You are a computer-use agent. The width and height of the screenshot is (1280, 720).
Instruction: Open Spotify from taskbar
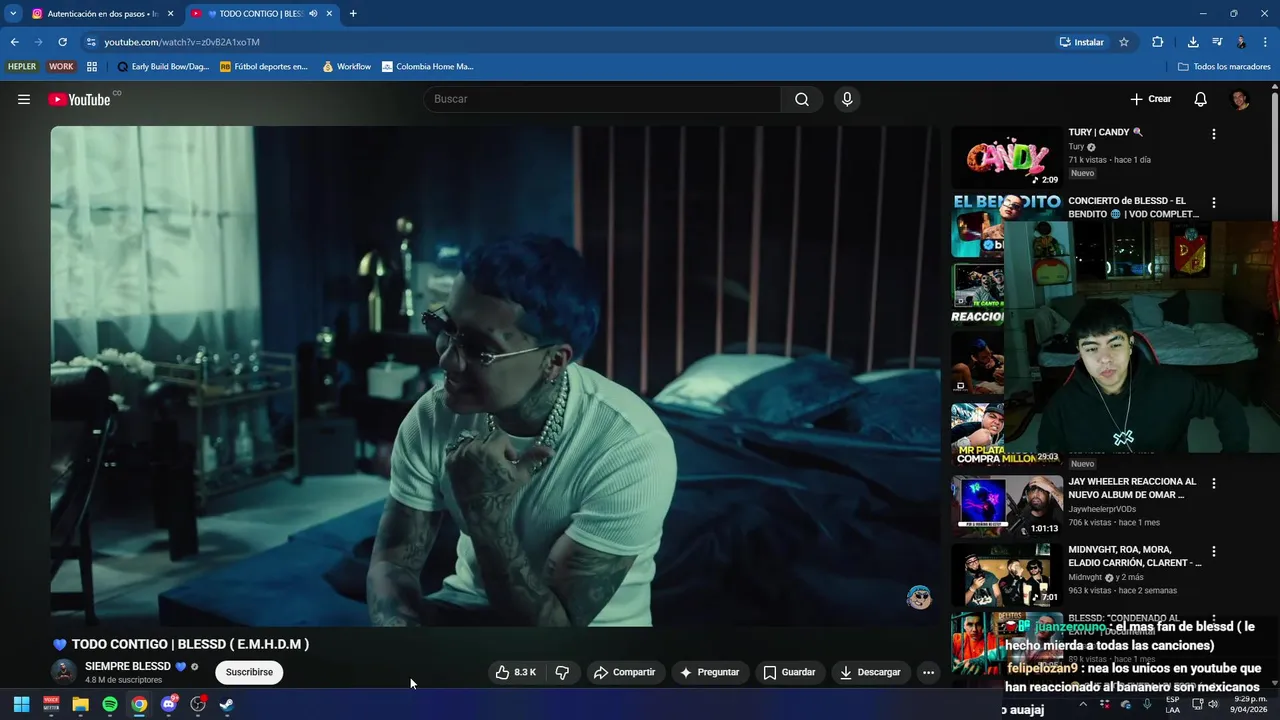pyautogui.click(x=110, y=704)
